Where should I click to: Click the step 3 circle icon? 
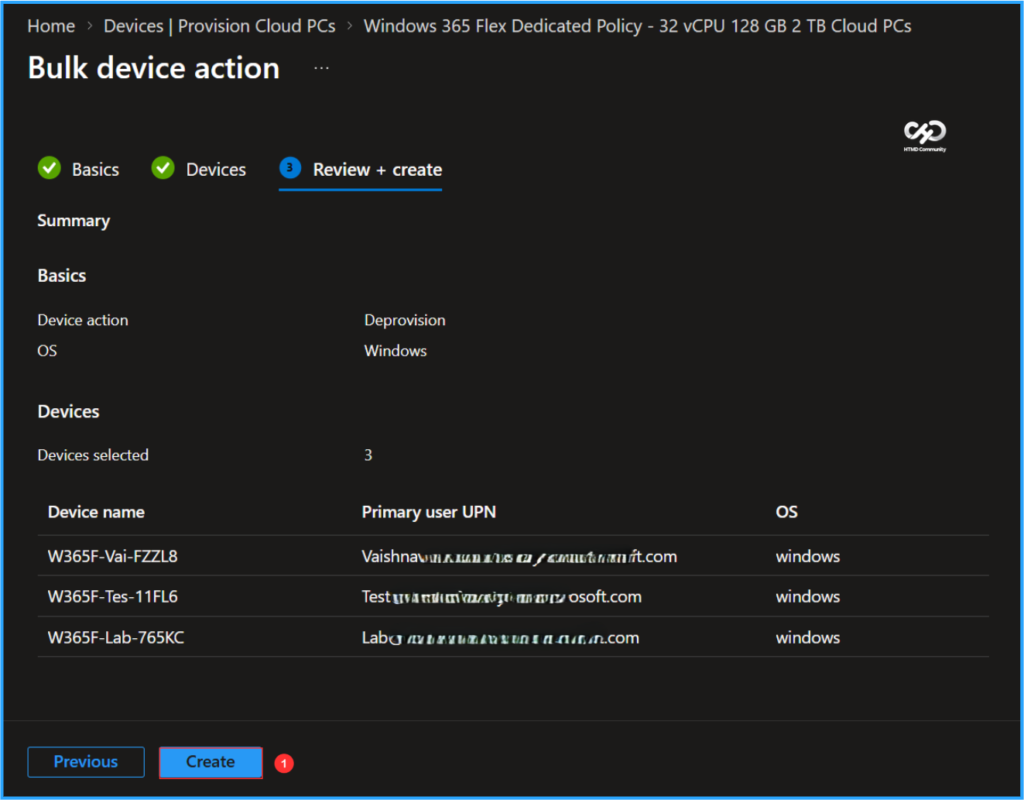click(290, 168)
